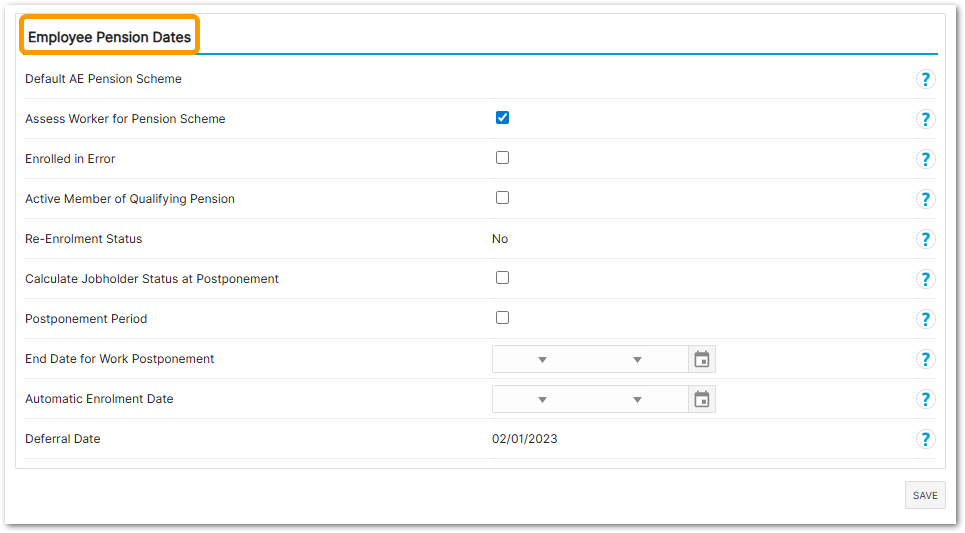Open calendar for End Date for Work Postponement

point(702,359)
